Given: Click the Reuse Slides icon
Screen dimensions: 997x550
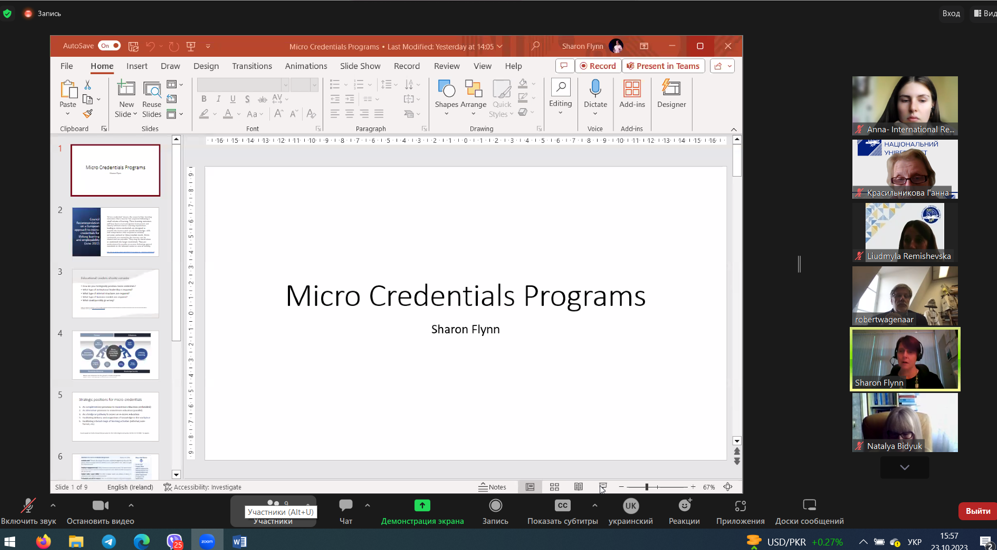Looking at the screenshot, I should click(152, 91).
